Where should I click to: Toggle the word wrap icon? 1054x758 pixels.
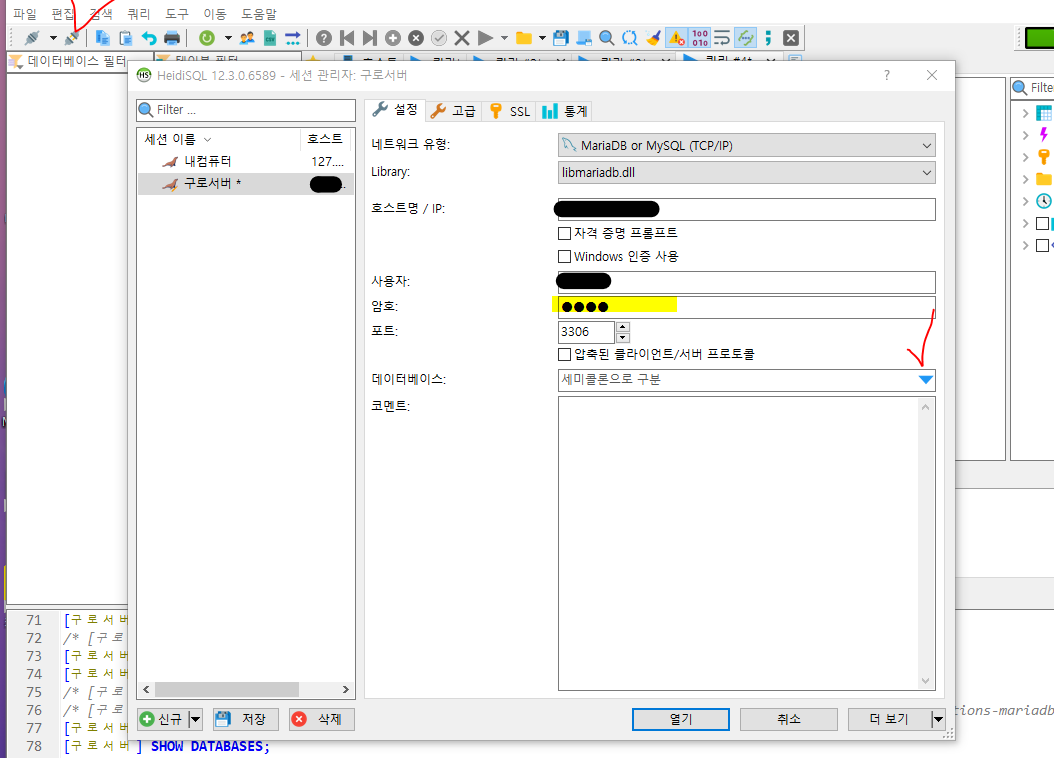pyautogui.click(x=723, y=38)
